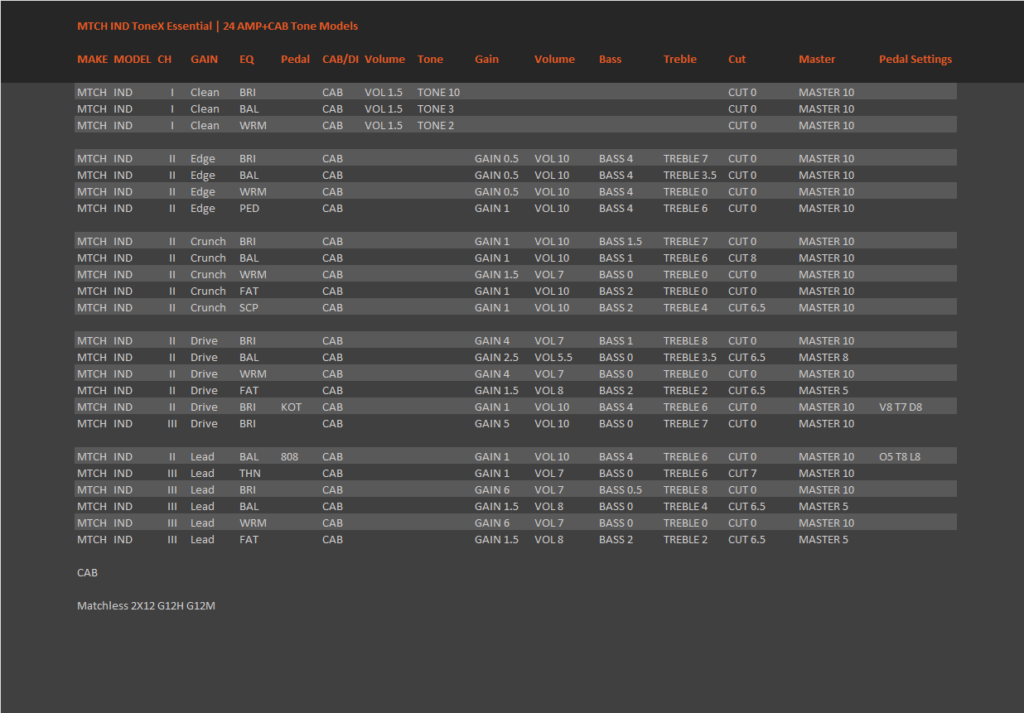This screenshot has width=1024, height=713.
Task: Select the 'GAIN 2.5' cell
Action: (496, 358)
